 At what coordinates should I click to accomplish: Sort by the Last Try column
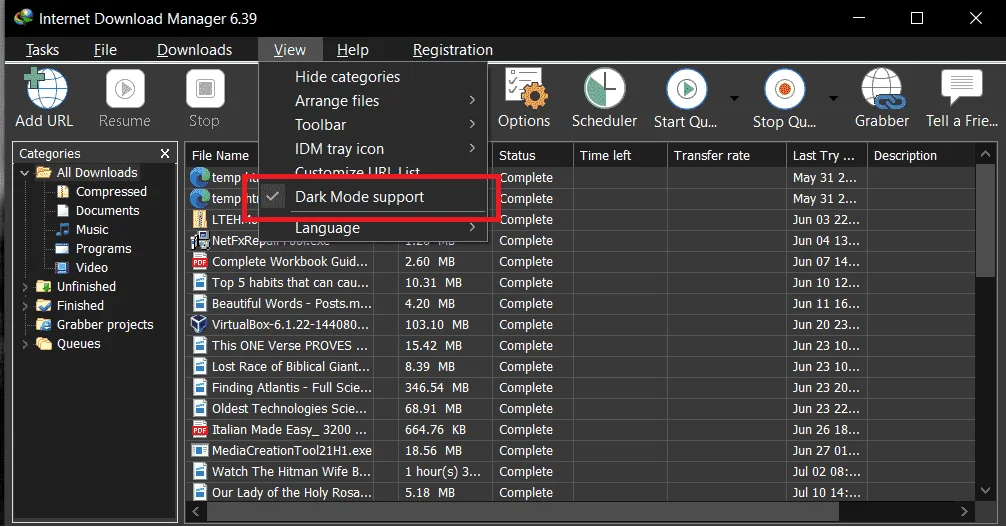point(826,155)
